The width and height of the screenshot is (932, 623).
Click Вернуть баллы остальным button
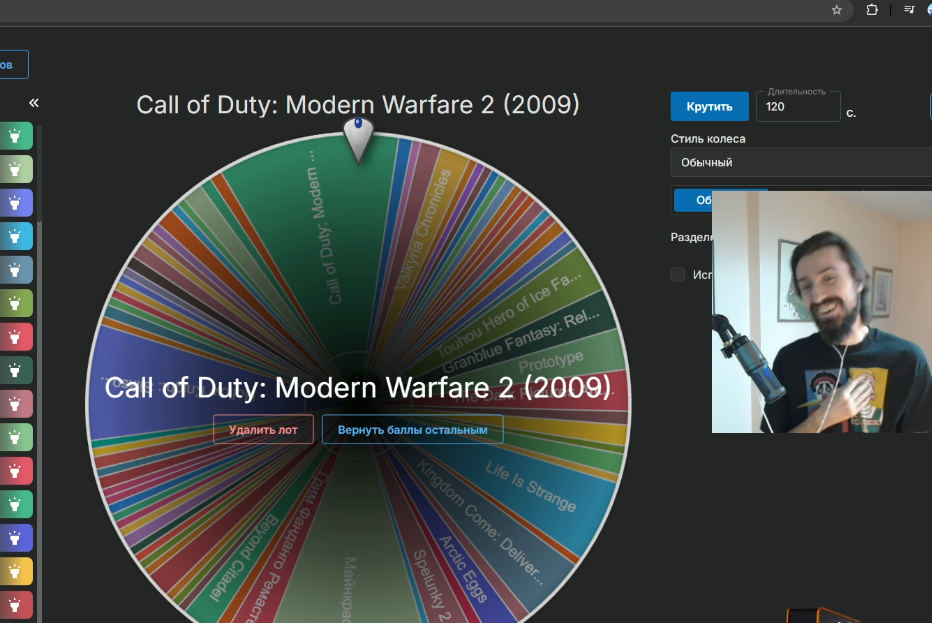pos(413,429)
